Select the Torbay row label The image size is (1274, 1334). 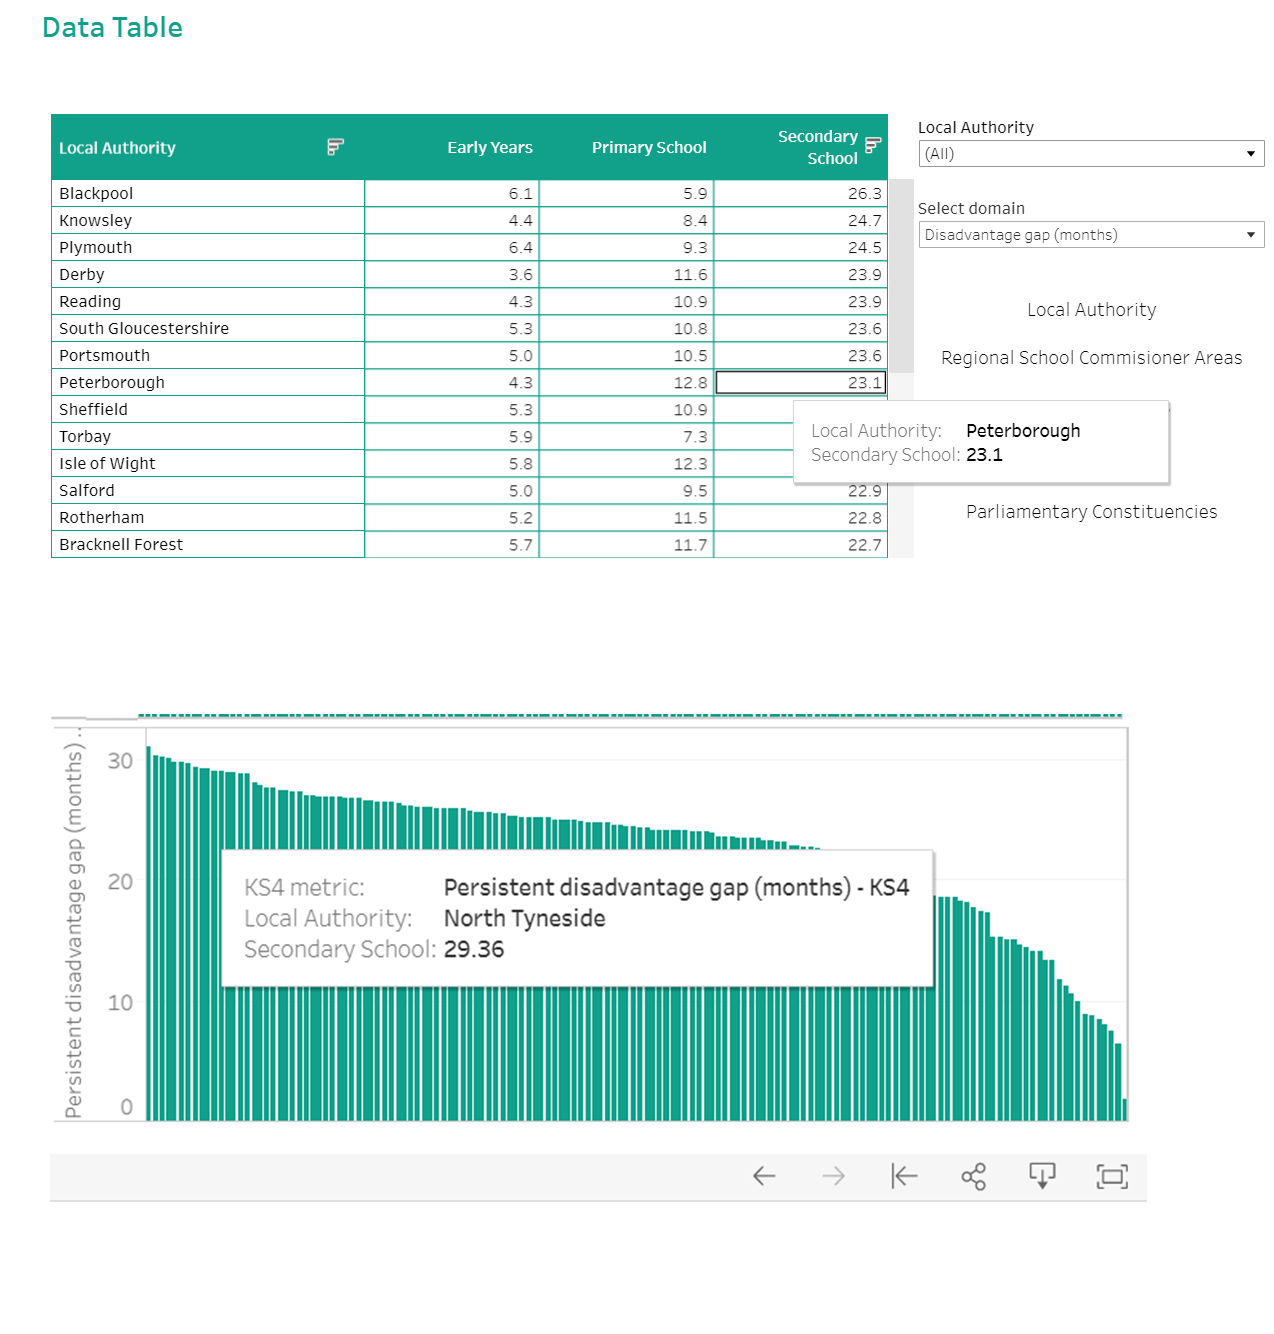85,437
